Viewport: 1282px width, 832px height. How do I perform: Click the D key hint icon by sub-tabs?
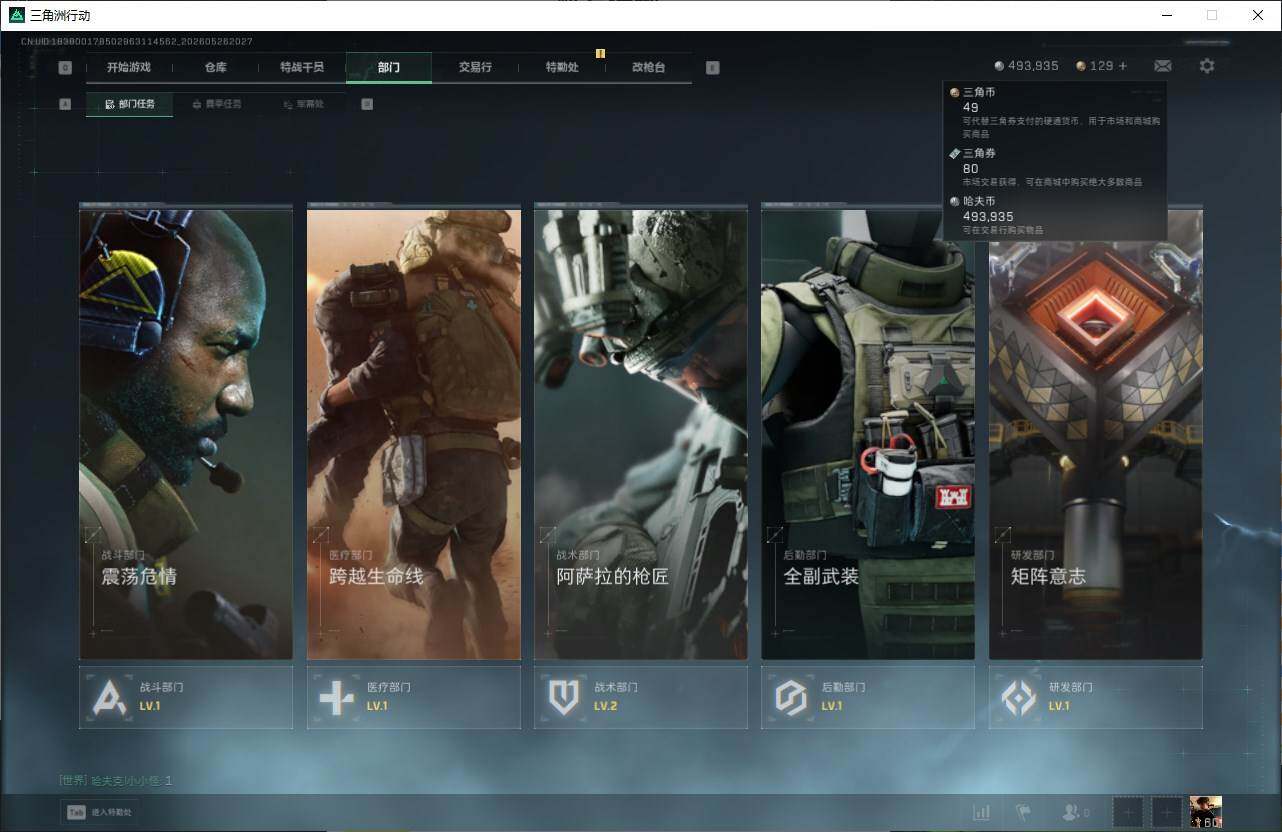tap(367, 104)
